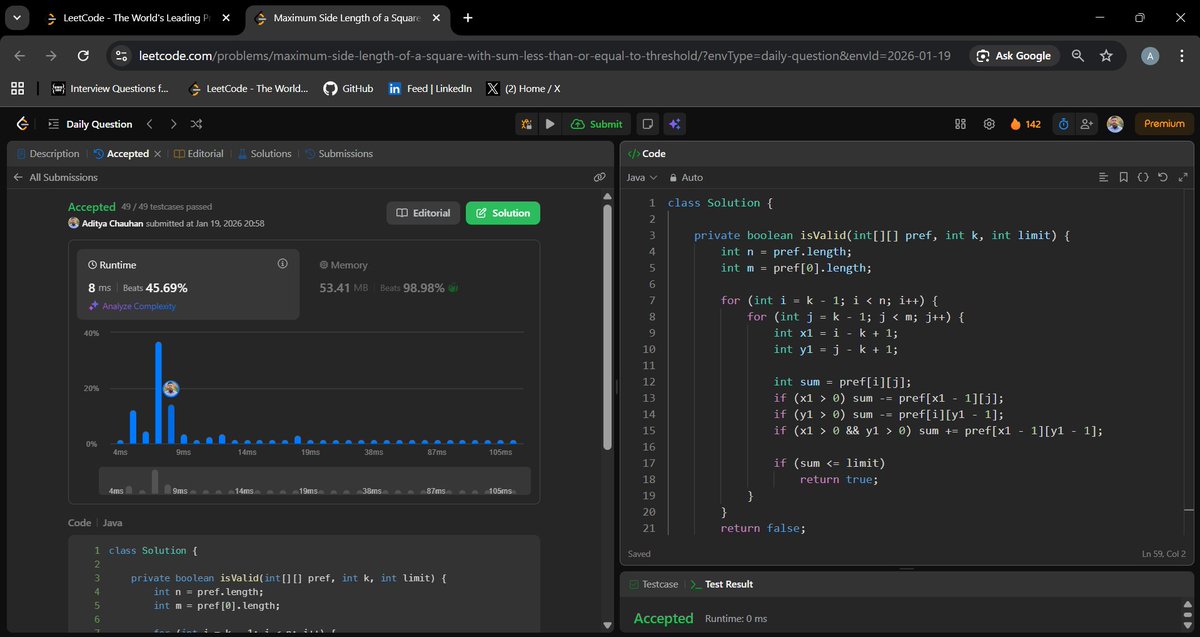This screenshot has width=1200, height=637.
Task: Click the green Solution button
Action: point(503,213)
